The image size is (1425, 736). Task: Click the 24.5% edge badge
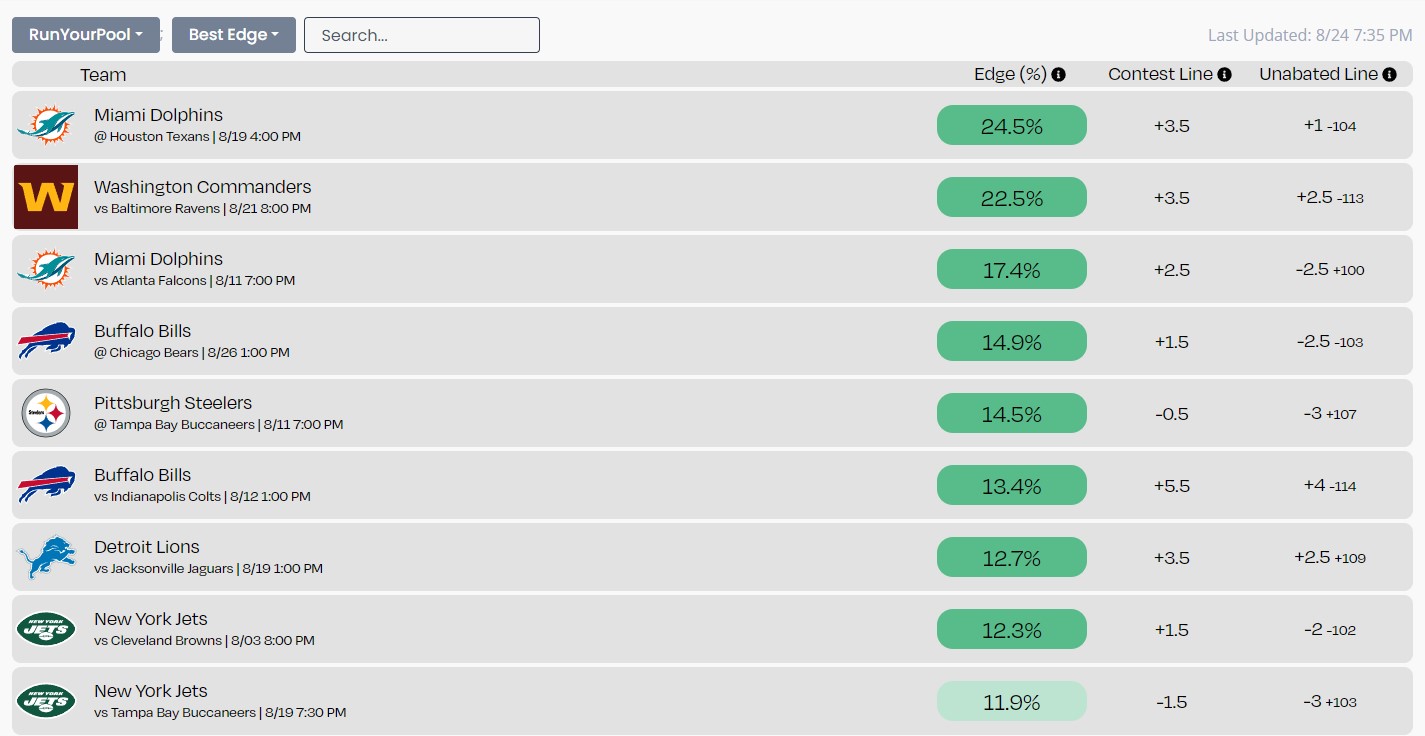pos(1012,125)
